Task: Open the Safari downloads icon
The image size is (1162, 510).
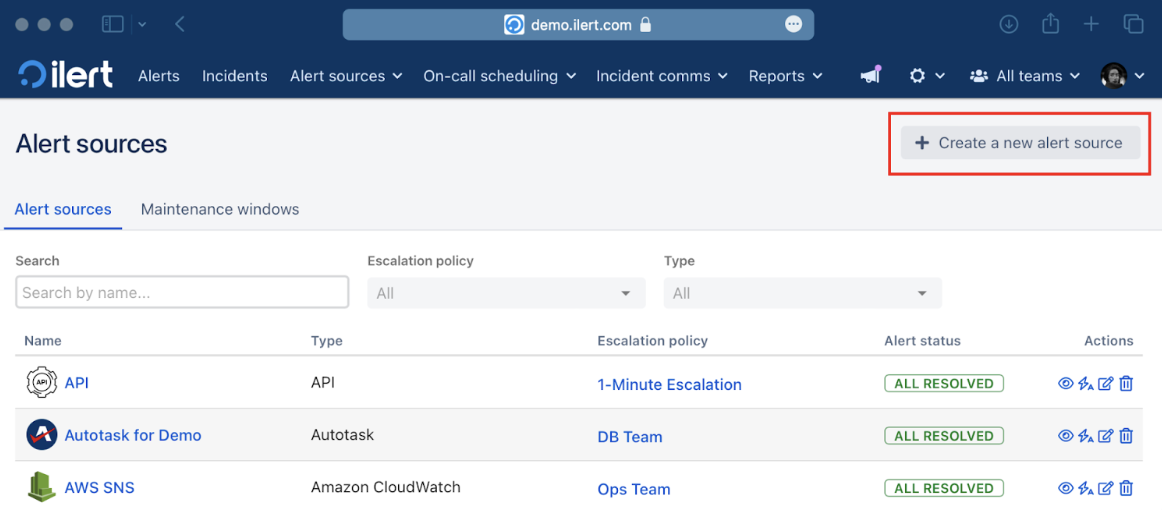Action: [1009, 24]
